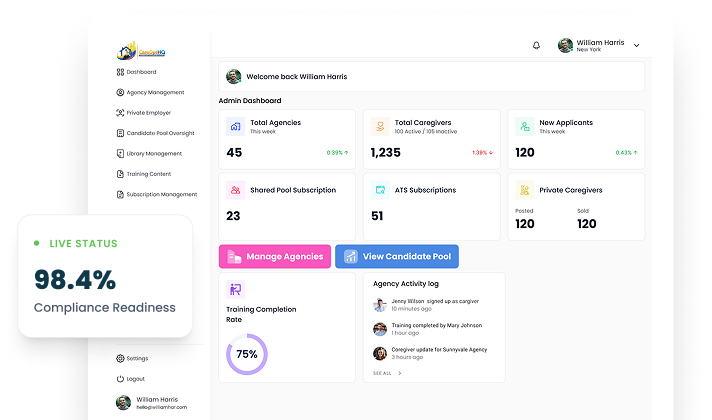
Task: Click the Shared Pool Subscription icon
Action: (235, 190)
